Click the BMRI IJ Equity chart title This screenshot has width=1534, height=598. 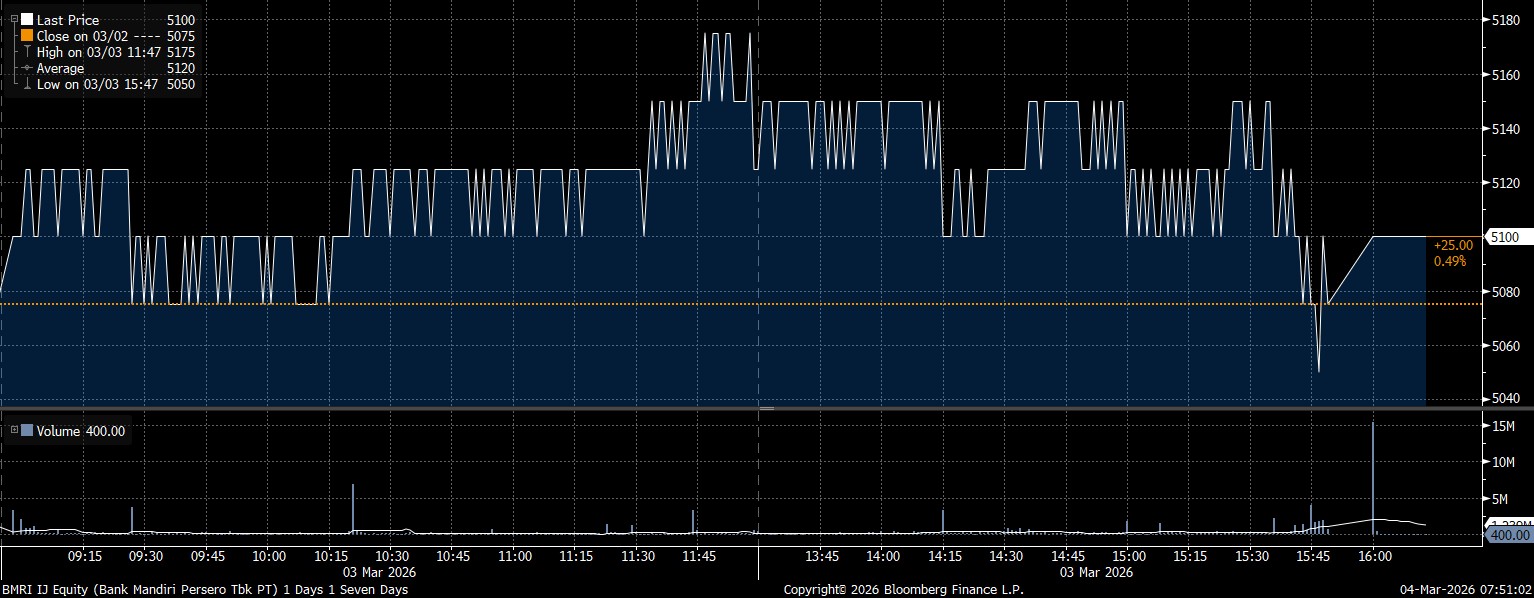point(203,590)
